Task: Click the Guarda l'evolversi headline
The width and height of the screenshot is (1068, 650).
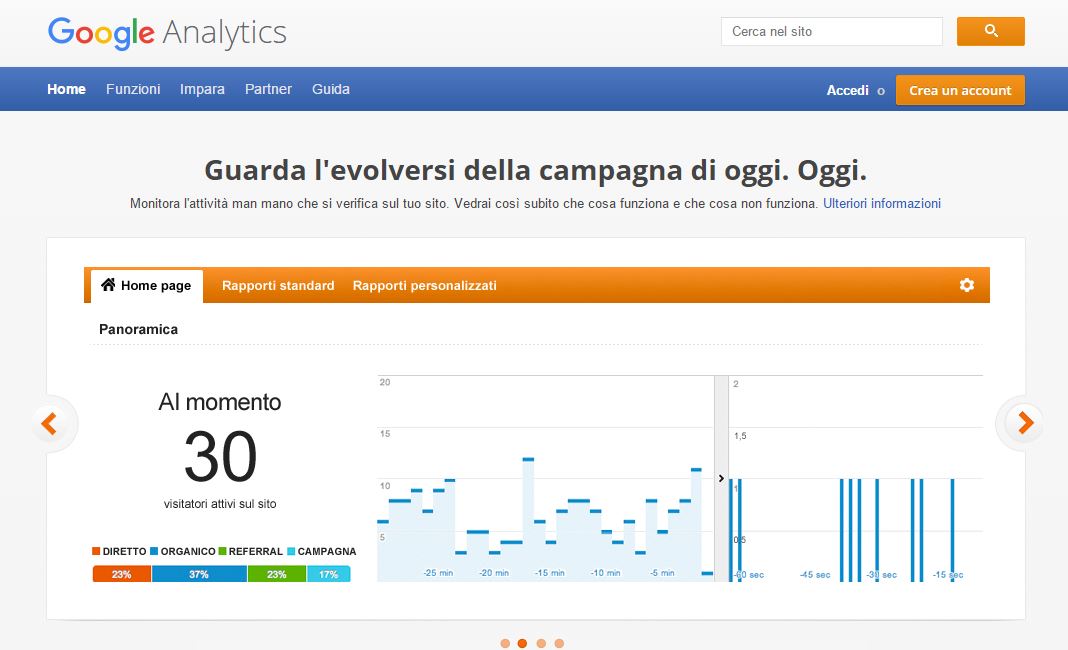Action: click(x=535, y=170)
